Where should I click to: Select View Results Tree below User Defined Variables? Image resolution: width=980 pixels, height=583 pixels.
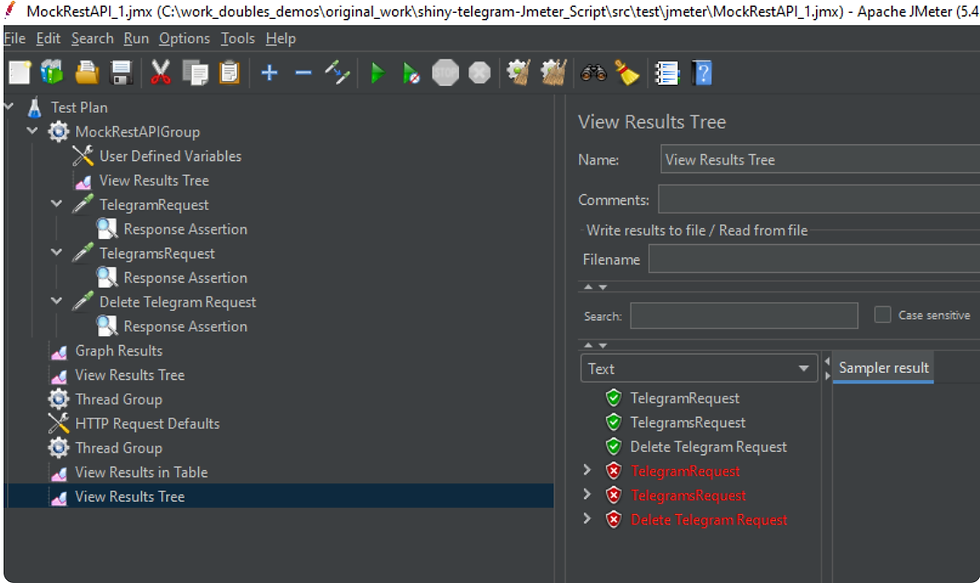[154, 181]
